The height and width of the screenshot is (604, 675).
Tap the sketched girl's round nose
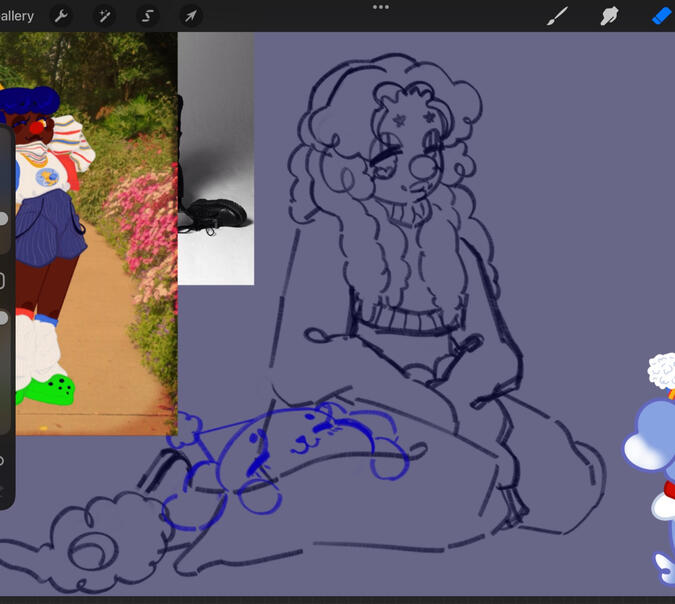click(422, 170)
